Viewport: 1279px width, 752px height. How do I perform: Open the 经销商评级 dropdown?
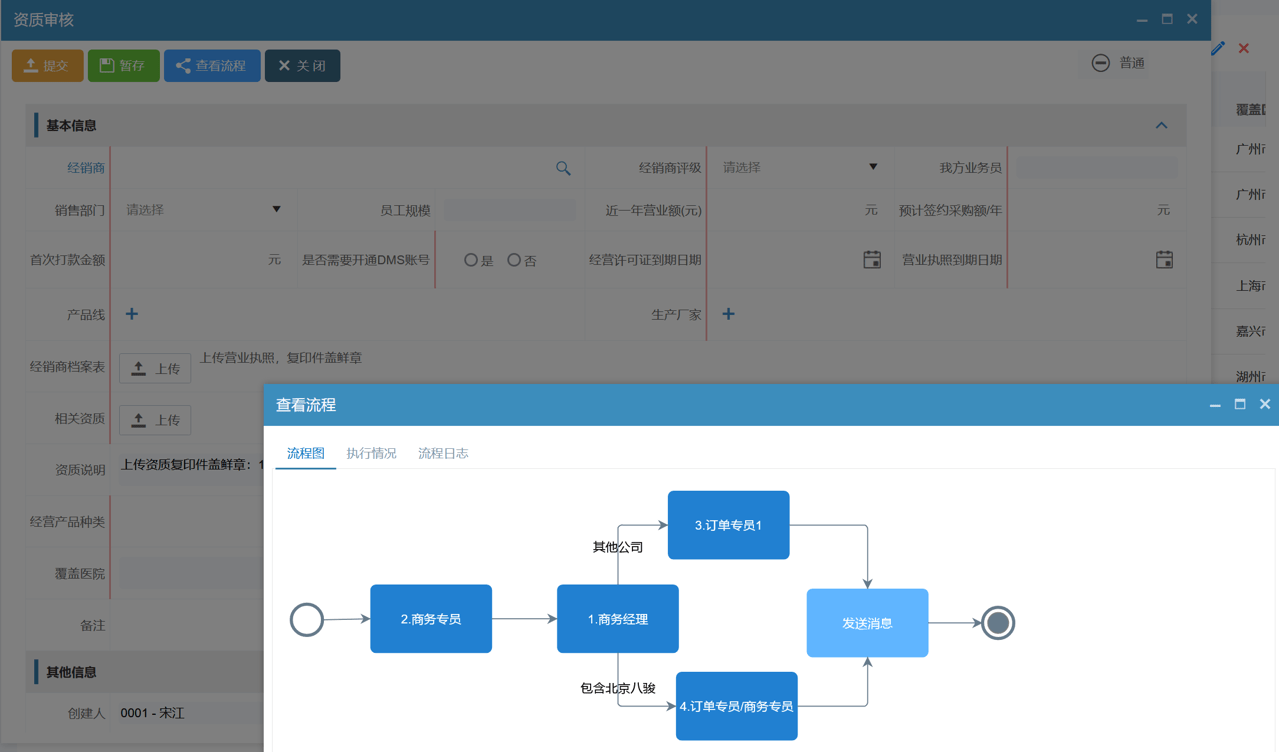(x=873, y=167)
